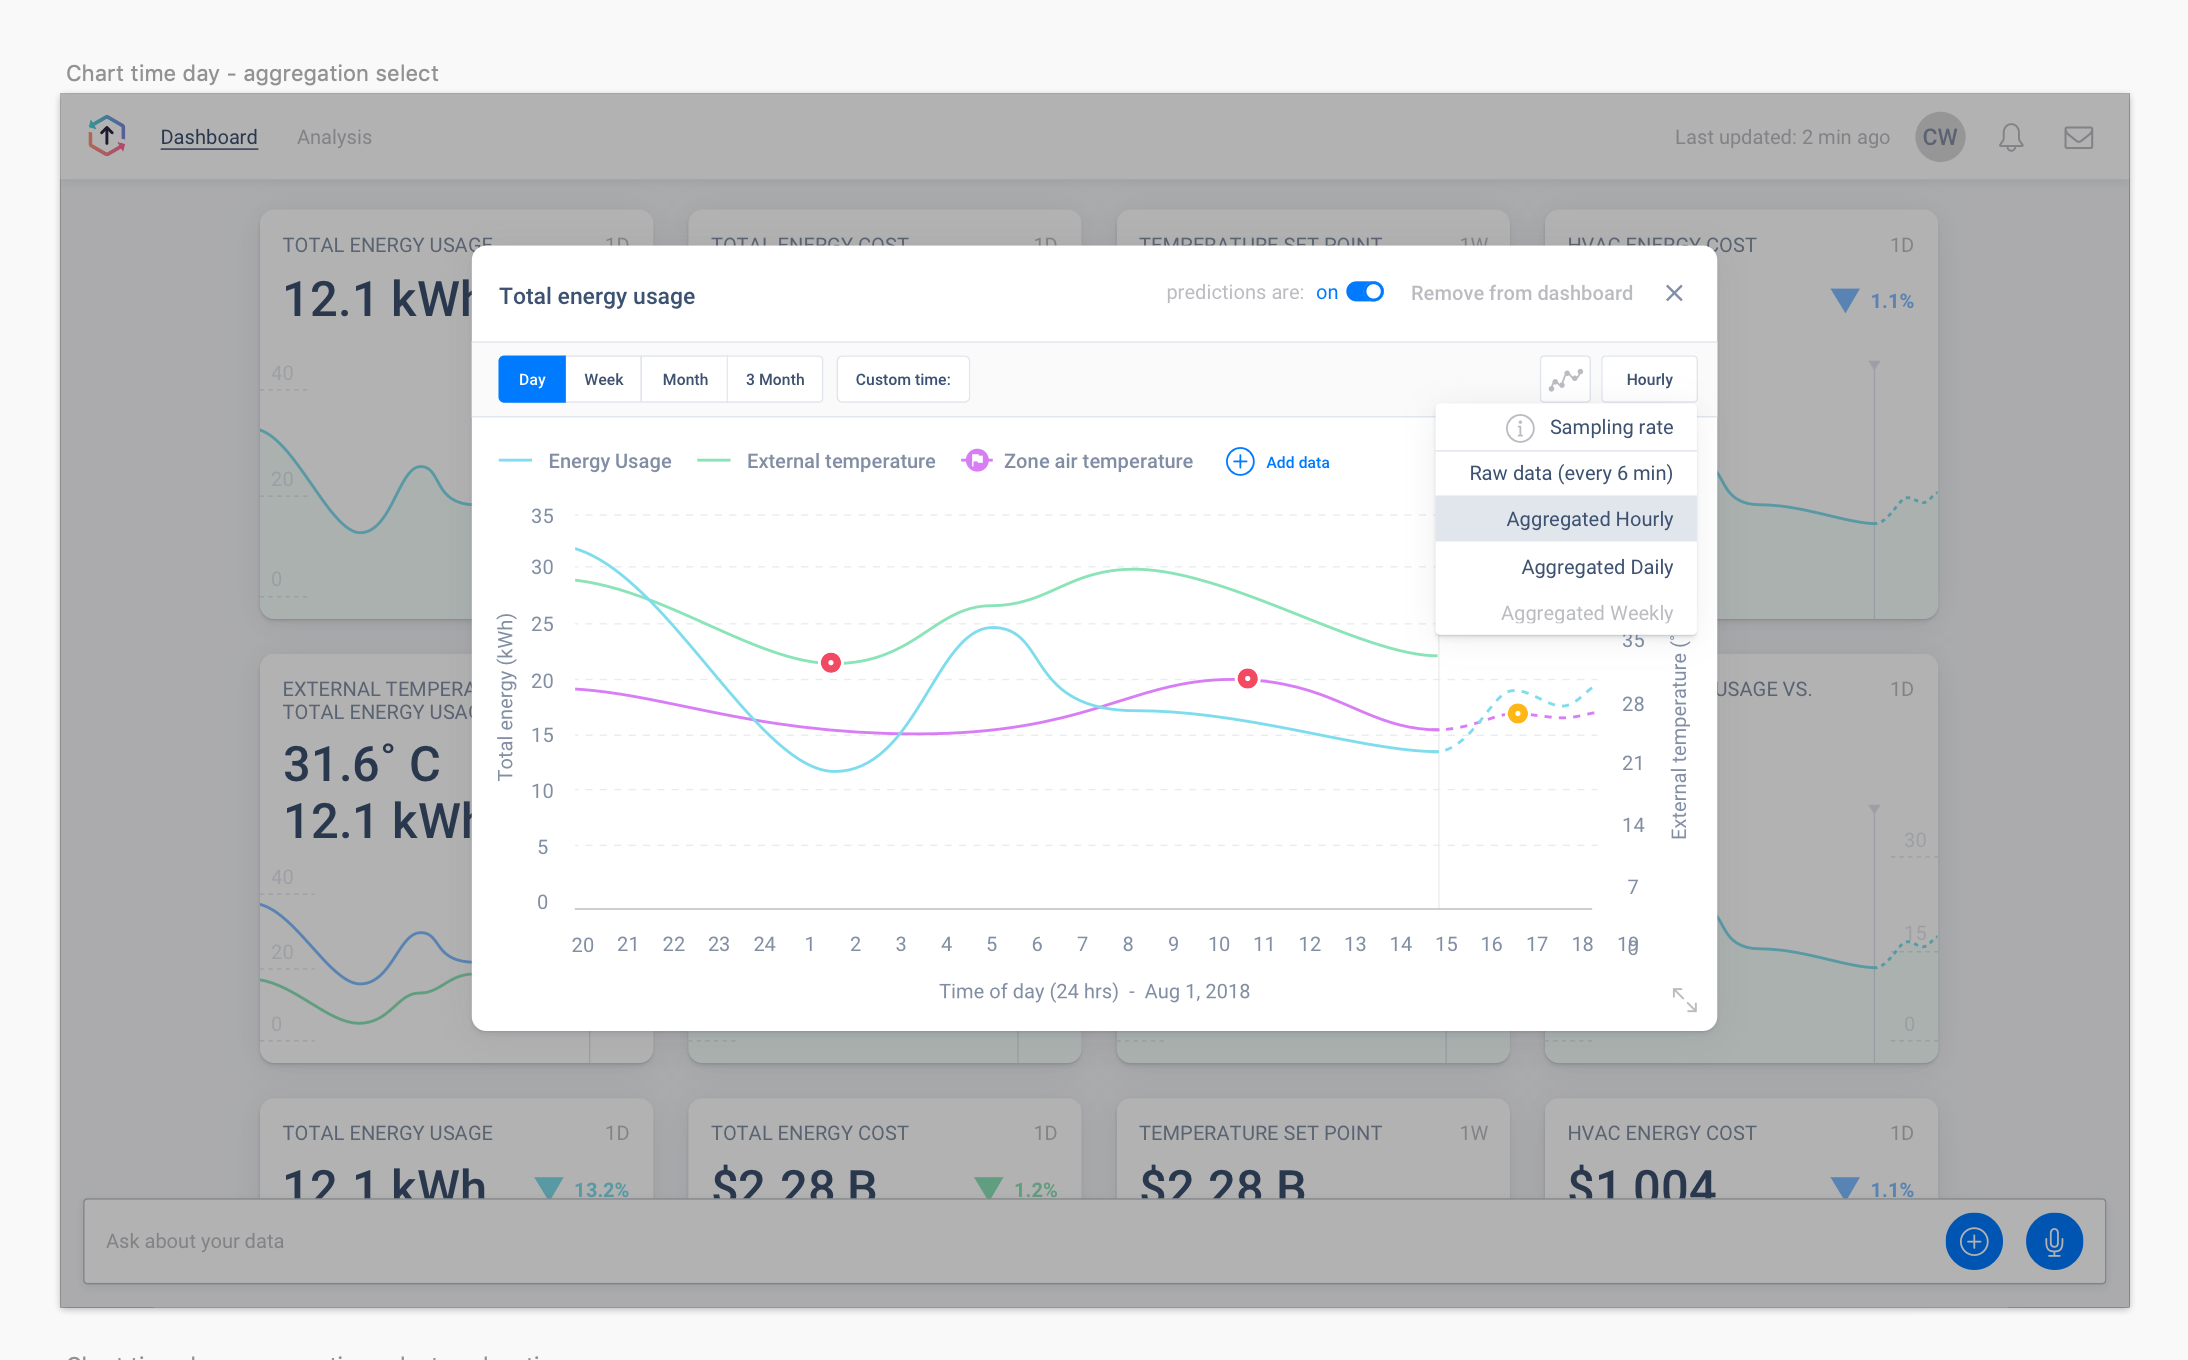Image resolution: width=2188 pixels, height=1360 pixels.
Task: Click the microphone voice input button
Action: pos(2054,1241)
